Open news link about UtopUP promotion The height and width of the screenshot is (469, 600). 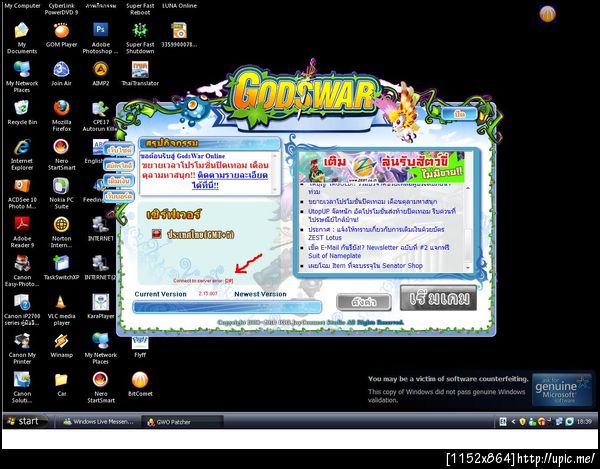pyautogui.click(x=382, y=215)
